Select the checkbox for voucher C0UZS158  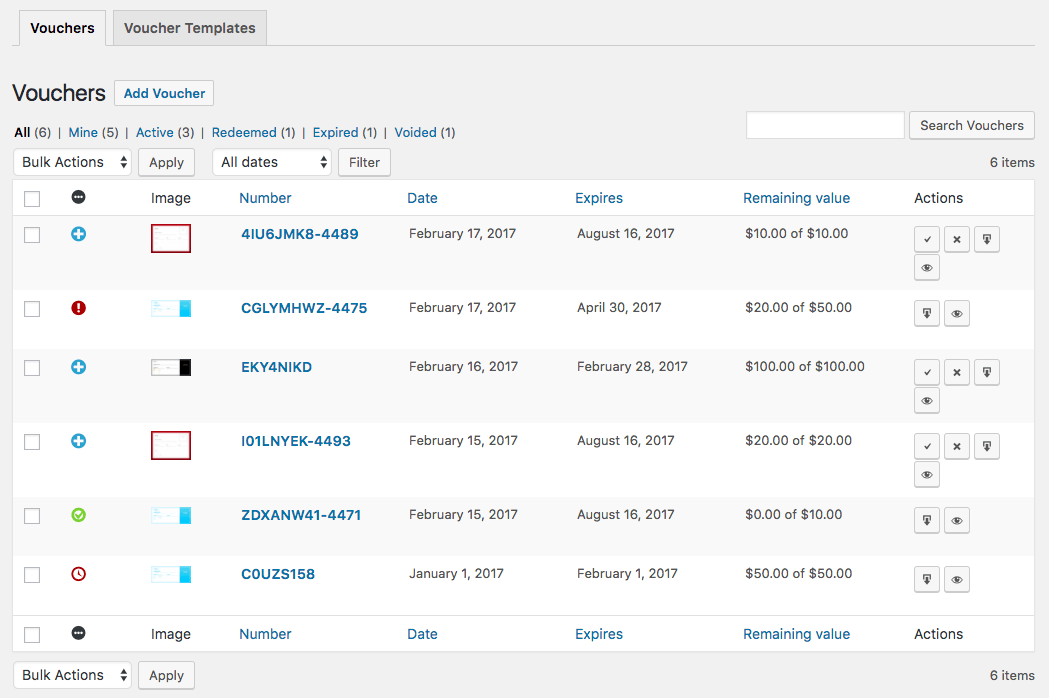(32, 575)
